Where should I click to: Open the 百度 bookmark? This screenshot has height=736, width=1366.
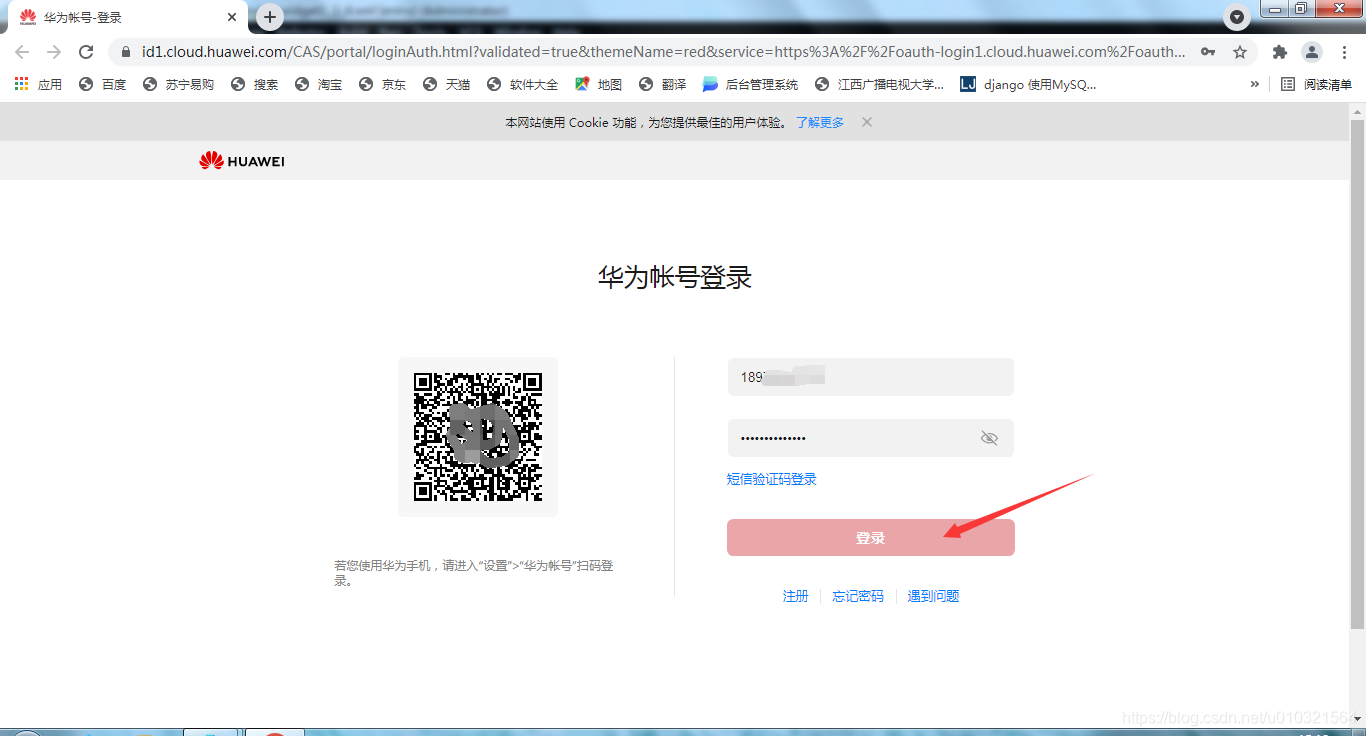pos(102,85)
